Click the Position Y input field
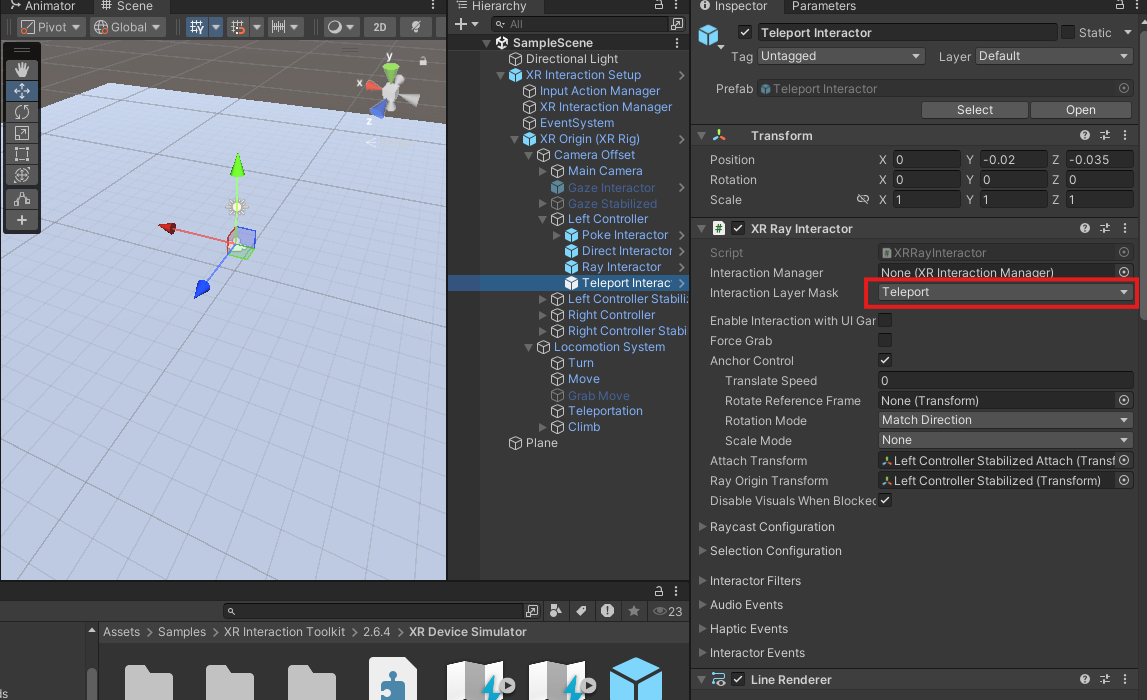Image resolution: width=1147 pixels, height=700 pixels. click(1013, 159)
